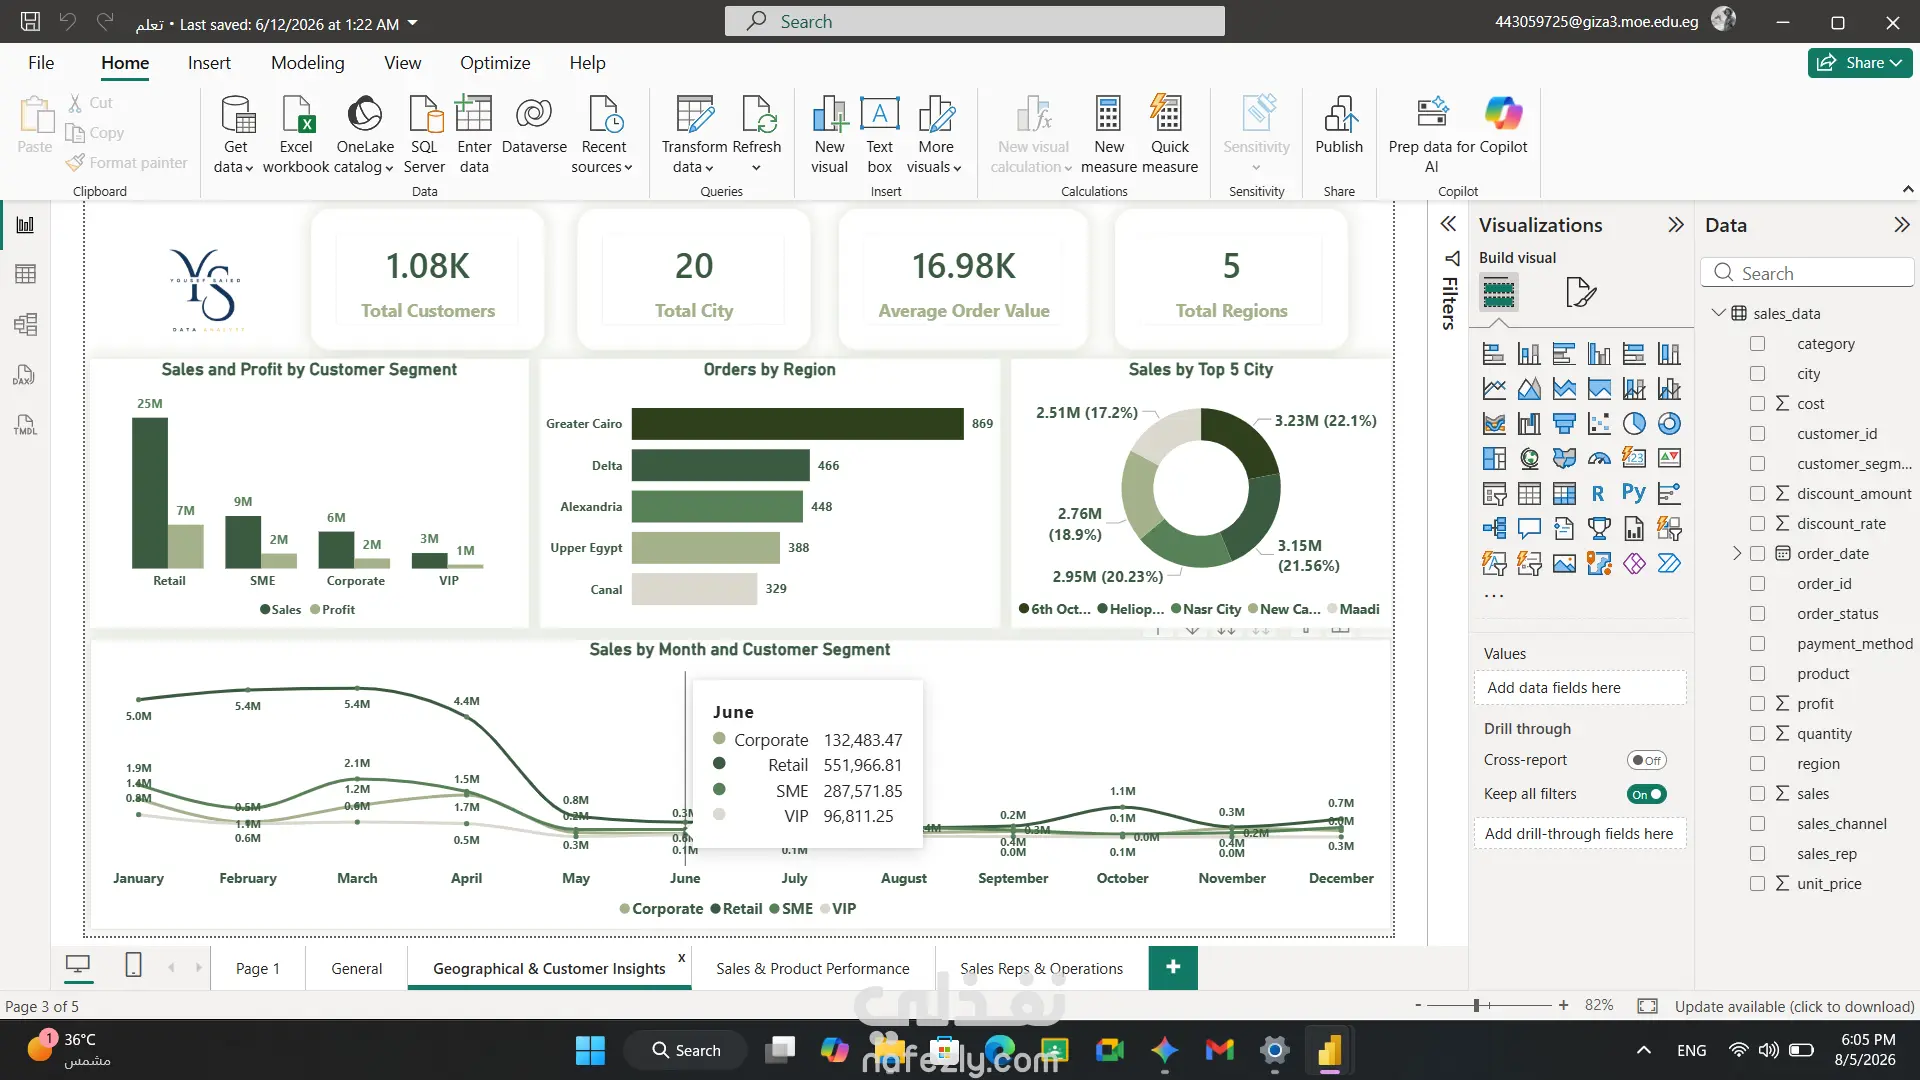
Task: Collapse the sales_data table tree
Action: pyautogui.click(x=1719, y=313)
